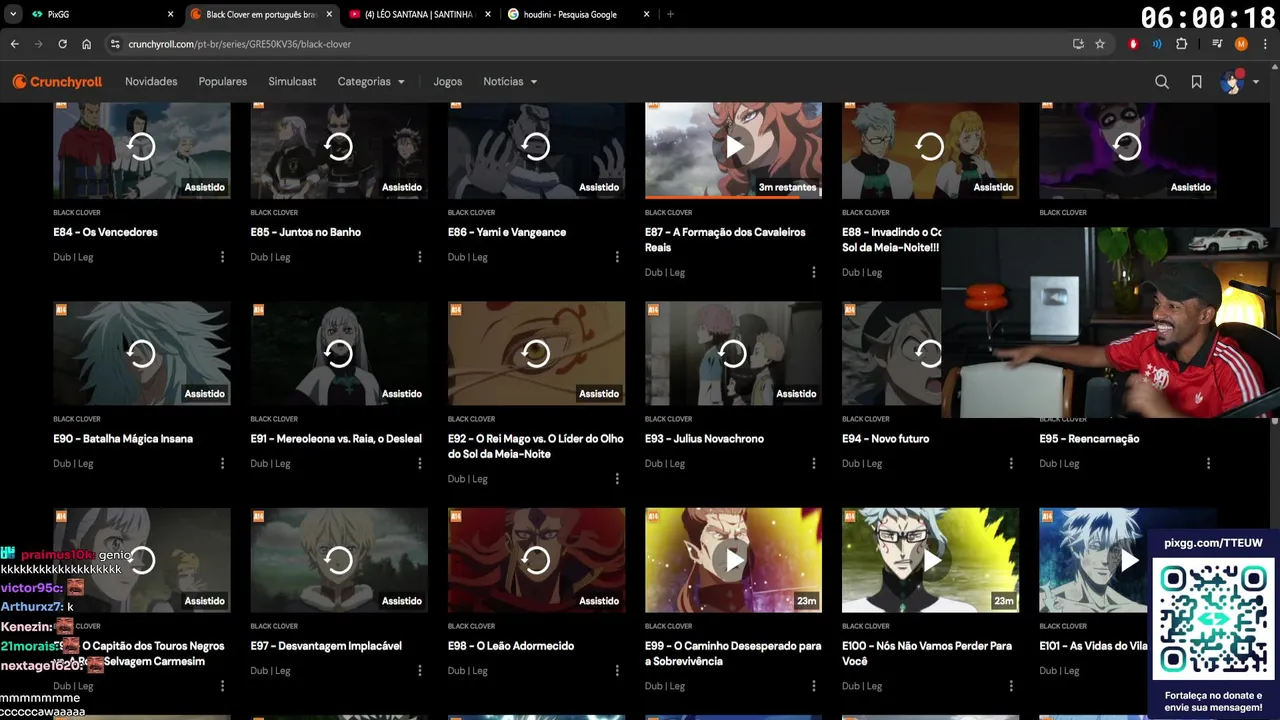This screenshot has height=720, width=1280.
Task: Open the Jogos menu item
Action: 448,82
